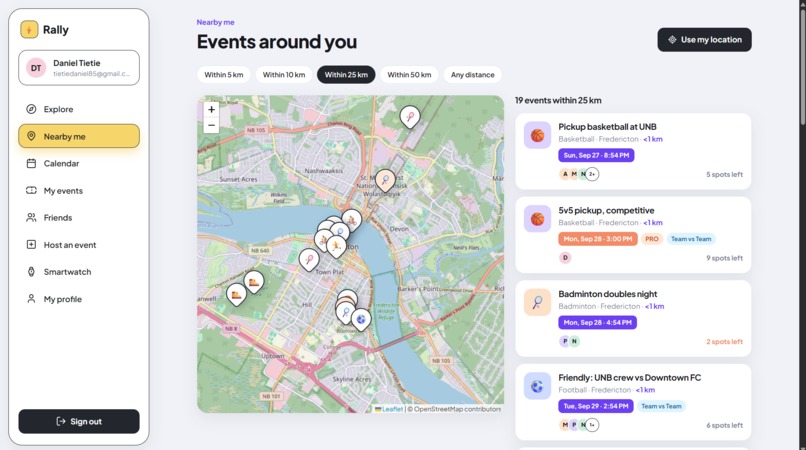The image size is (806, 450).
Task: Click the 9 spots left label
Action: point(724,258)
